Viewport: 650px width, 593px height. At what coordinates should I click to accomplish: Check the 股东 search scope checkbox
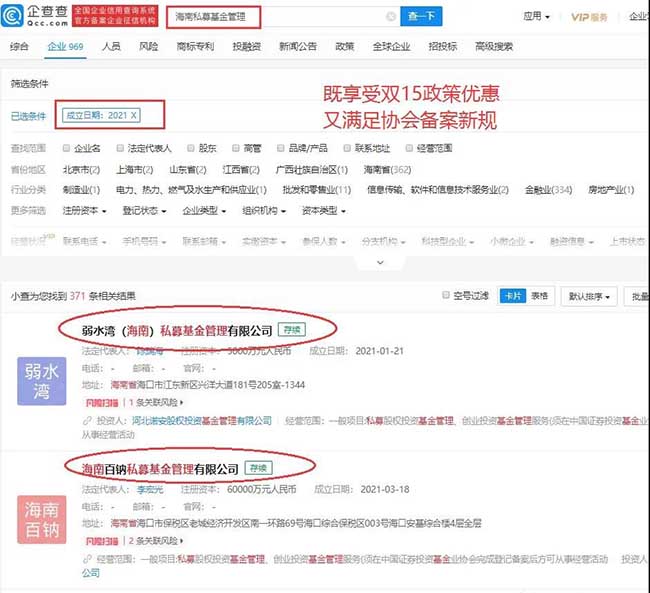tap(191, 148)
